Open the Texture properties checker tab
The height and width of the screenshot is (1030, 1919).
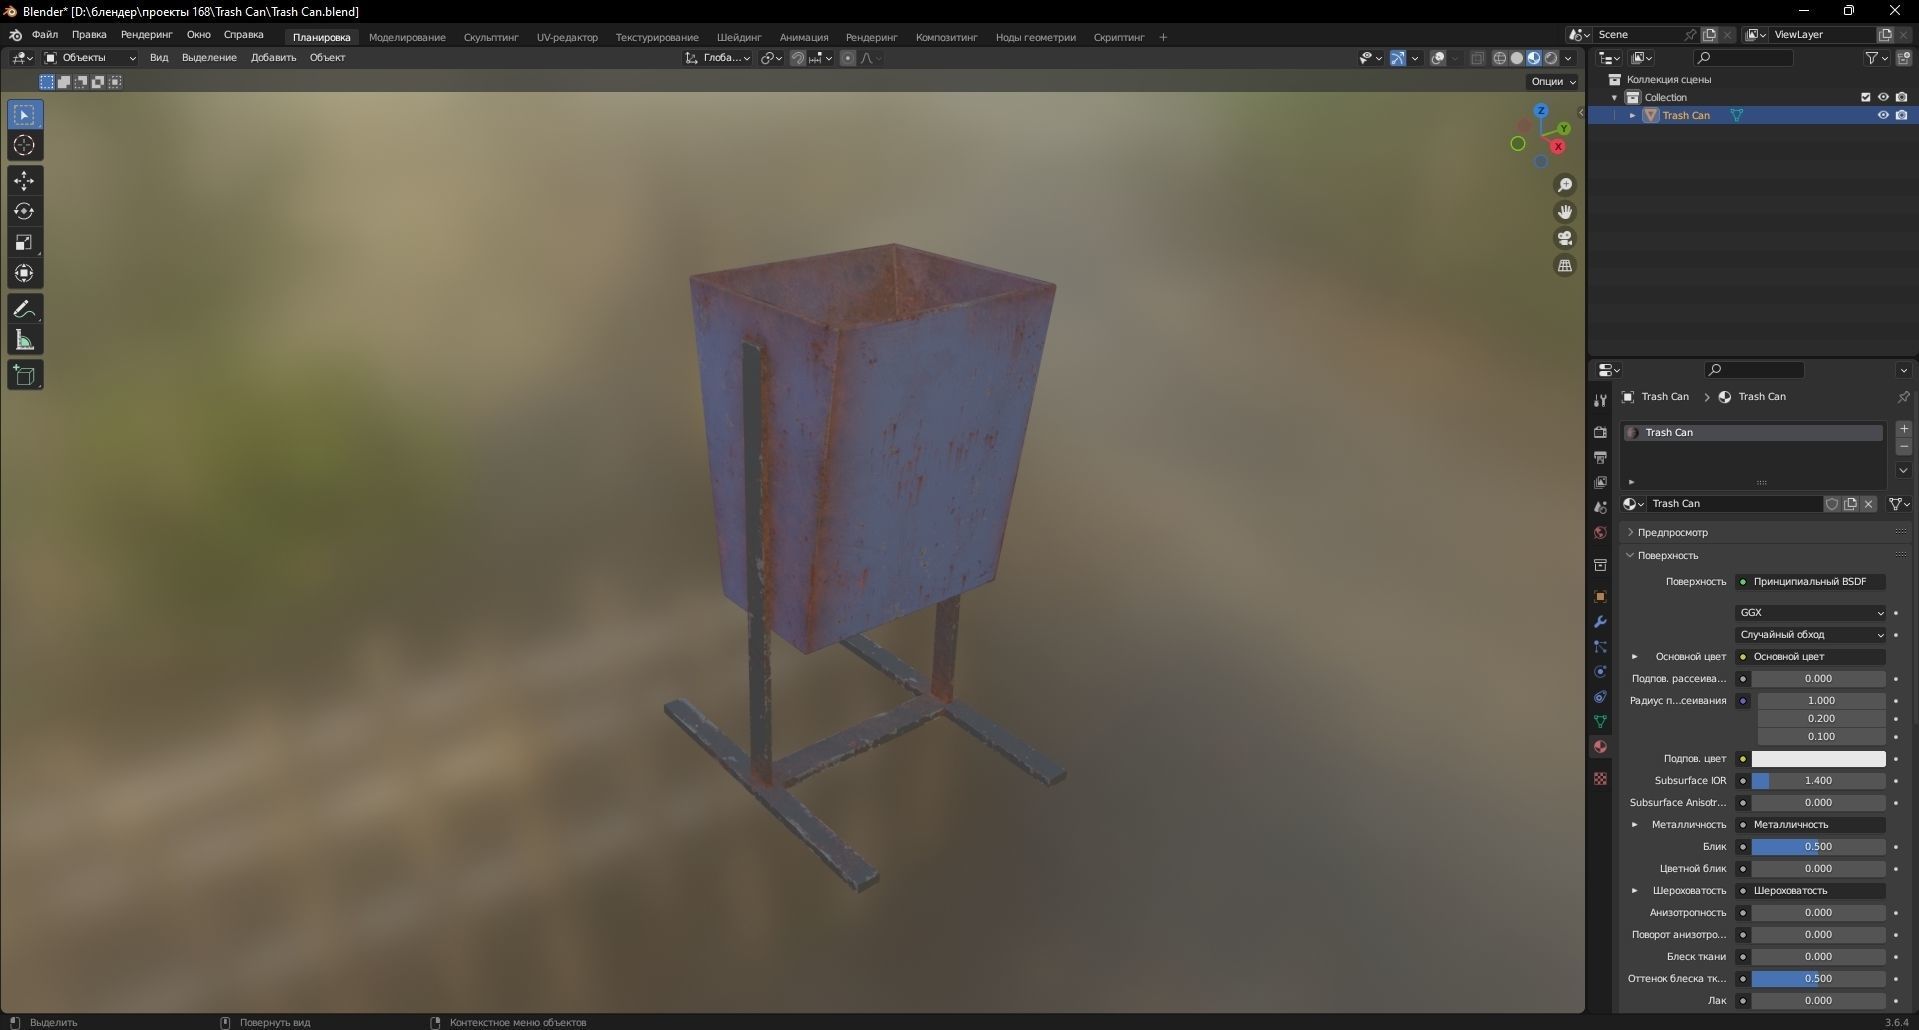tap(1600, 778)
